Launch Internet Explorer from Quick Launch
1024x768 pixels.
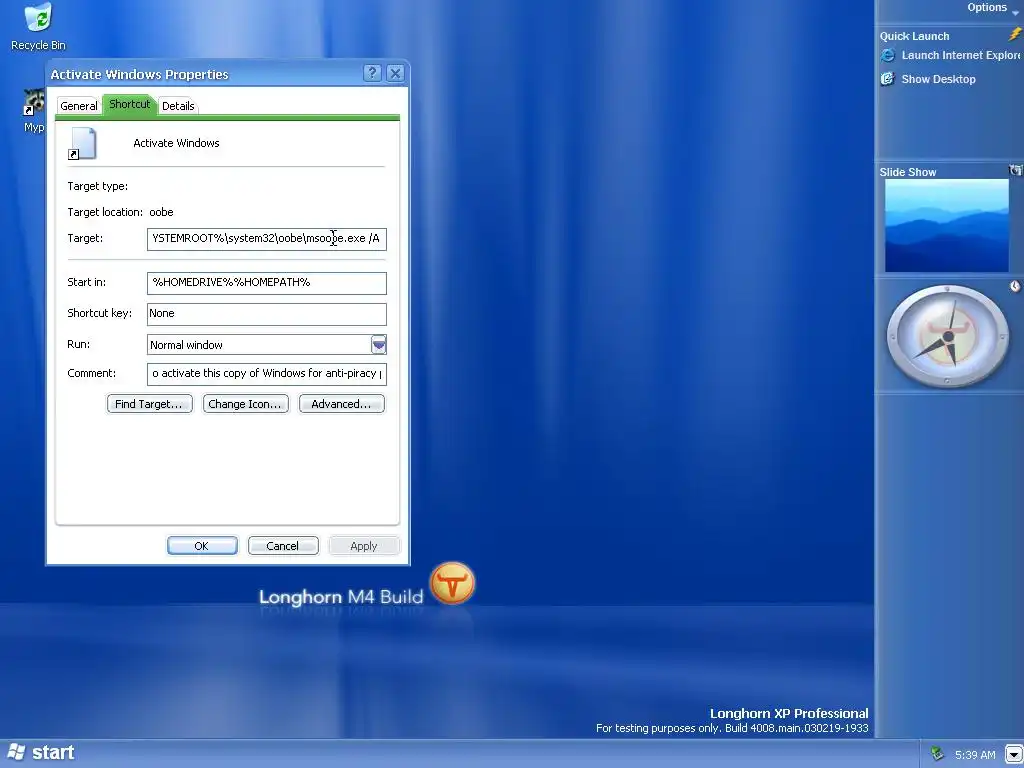(x=888, y=56)
